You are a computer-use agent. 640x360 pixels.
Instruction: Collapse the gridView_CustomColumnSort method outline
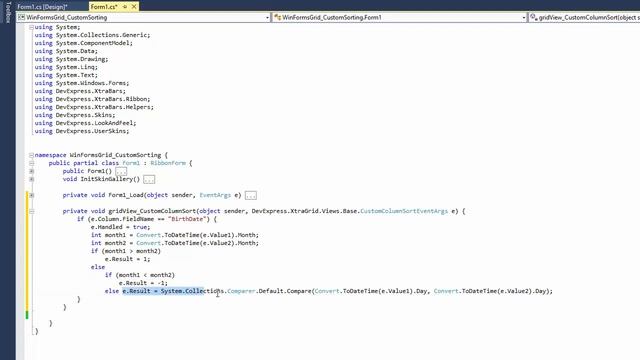click(x=31, y=211)
